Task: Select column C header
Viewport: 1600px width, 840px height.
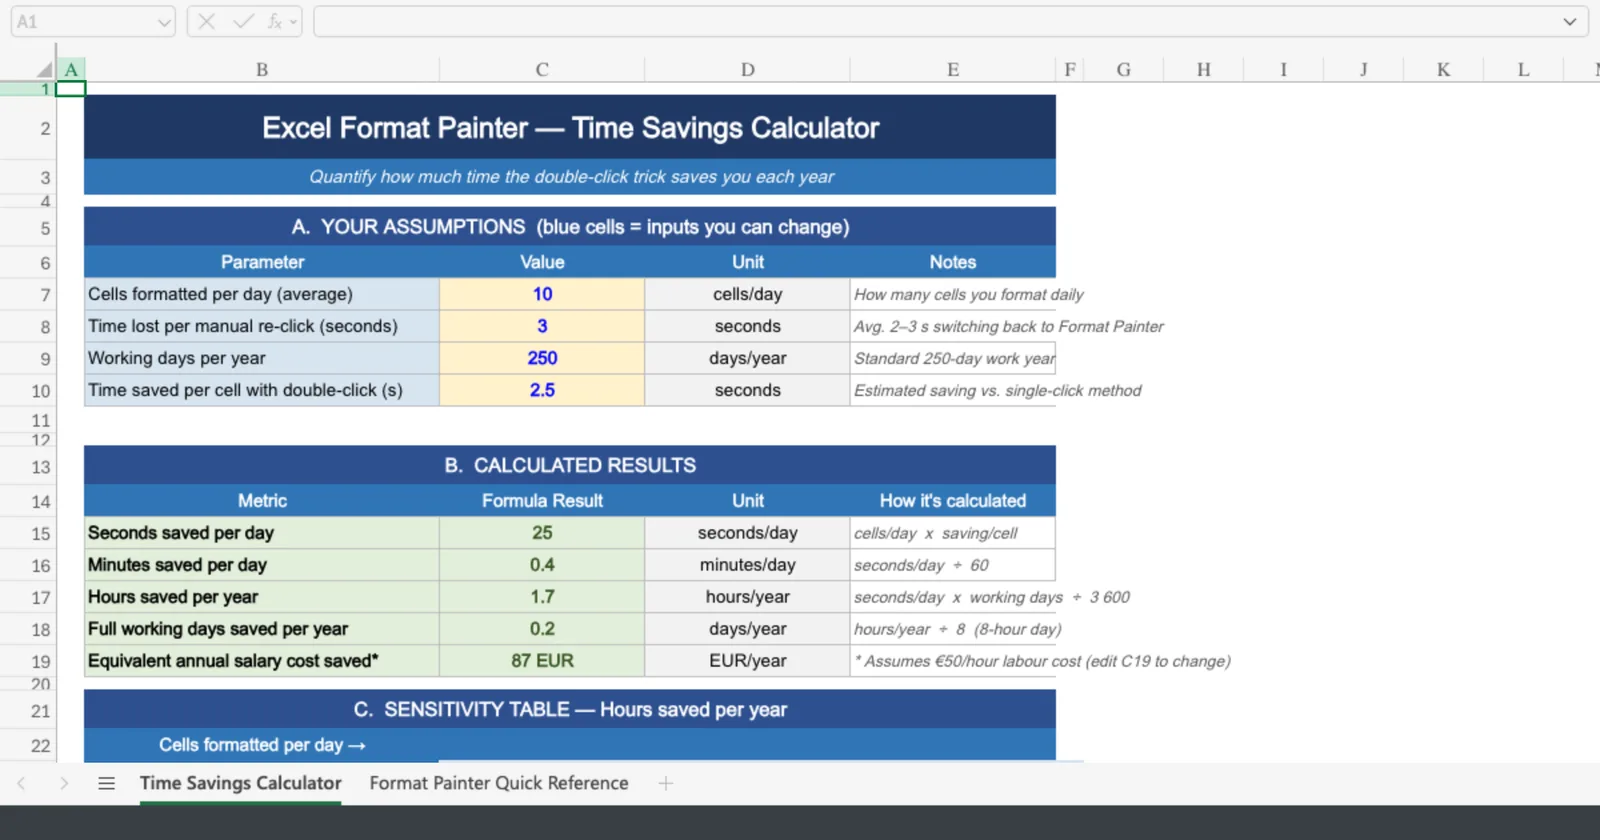Action: pos(542,70)
